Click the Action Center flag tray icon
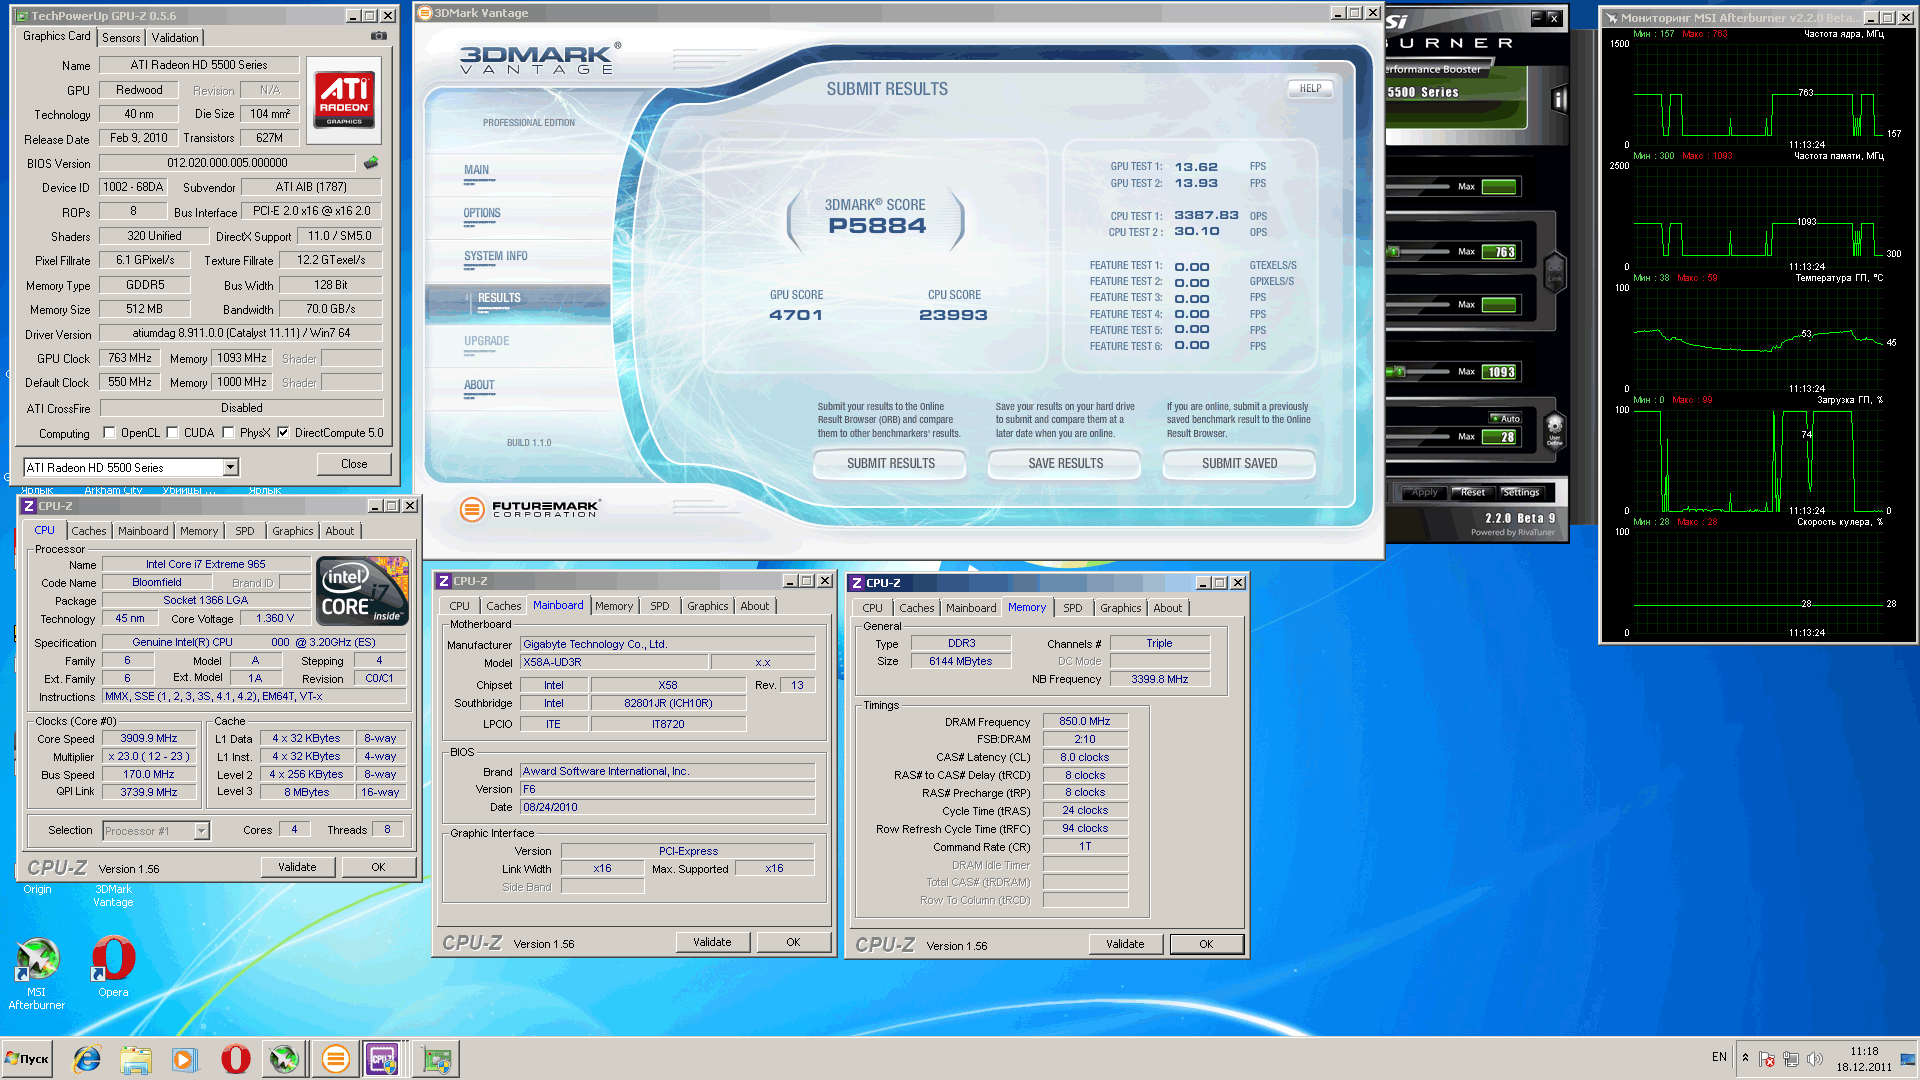This screenshot has width=1920, height=1080. (x=1767, y=1059)
